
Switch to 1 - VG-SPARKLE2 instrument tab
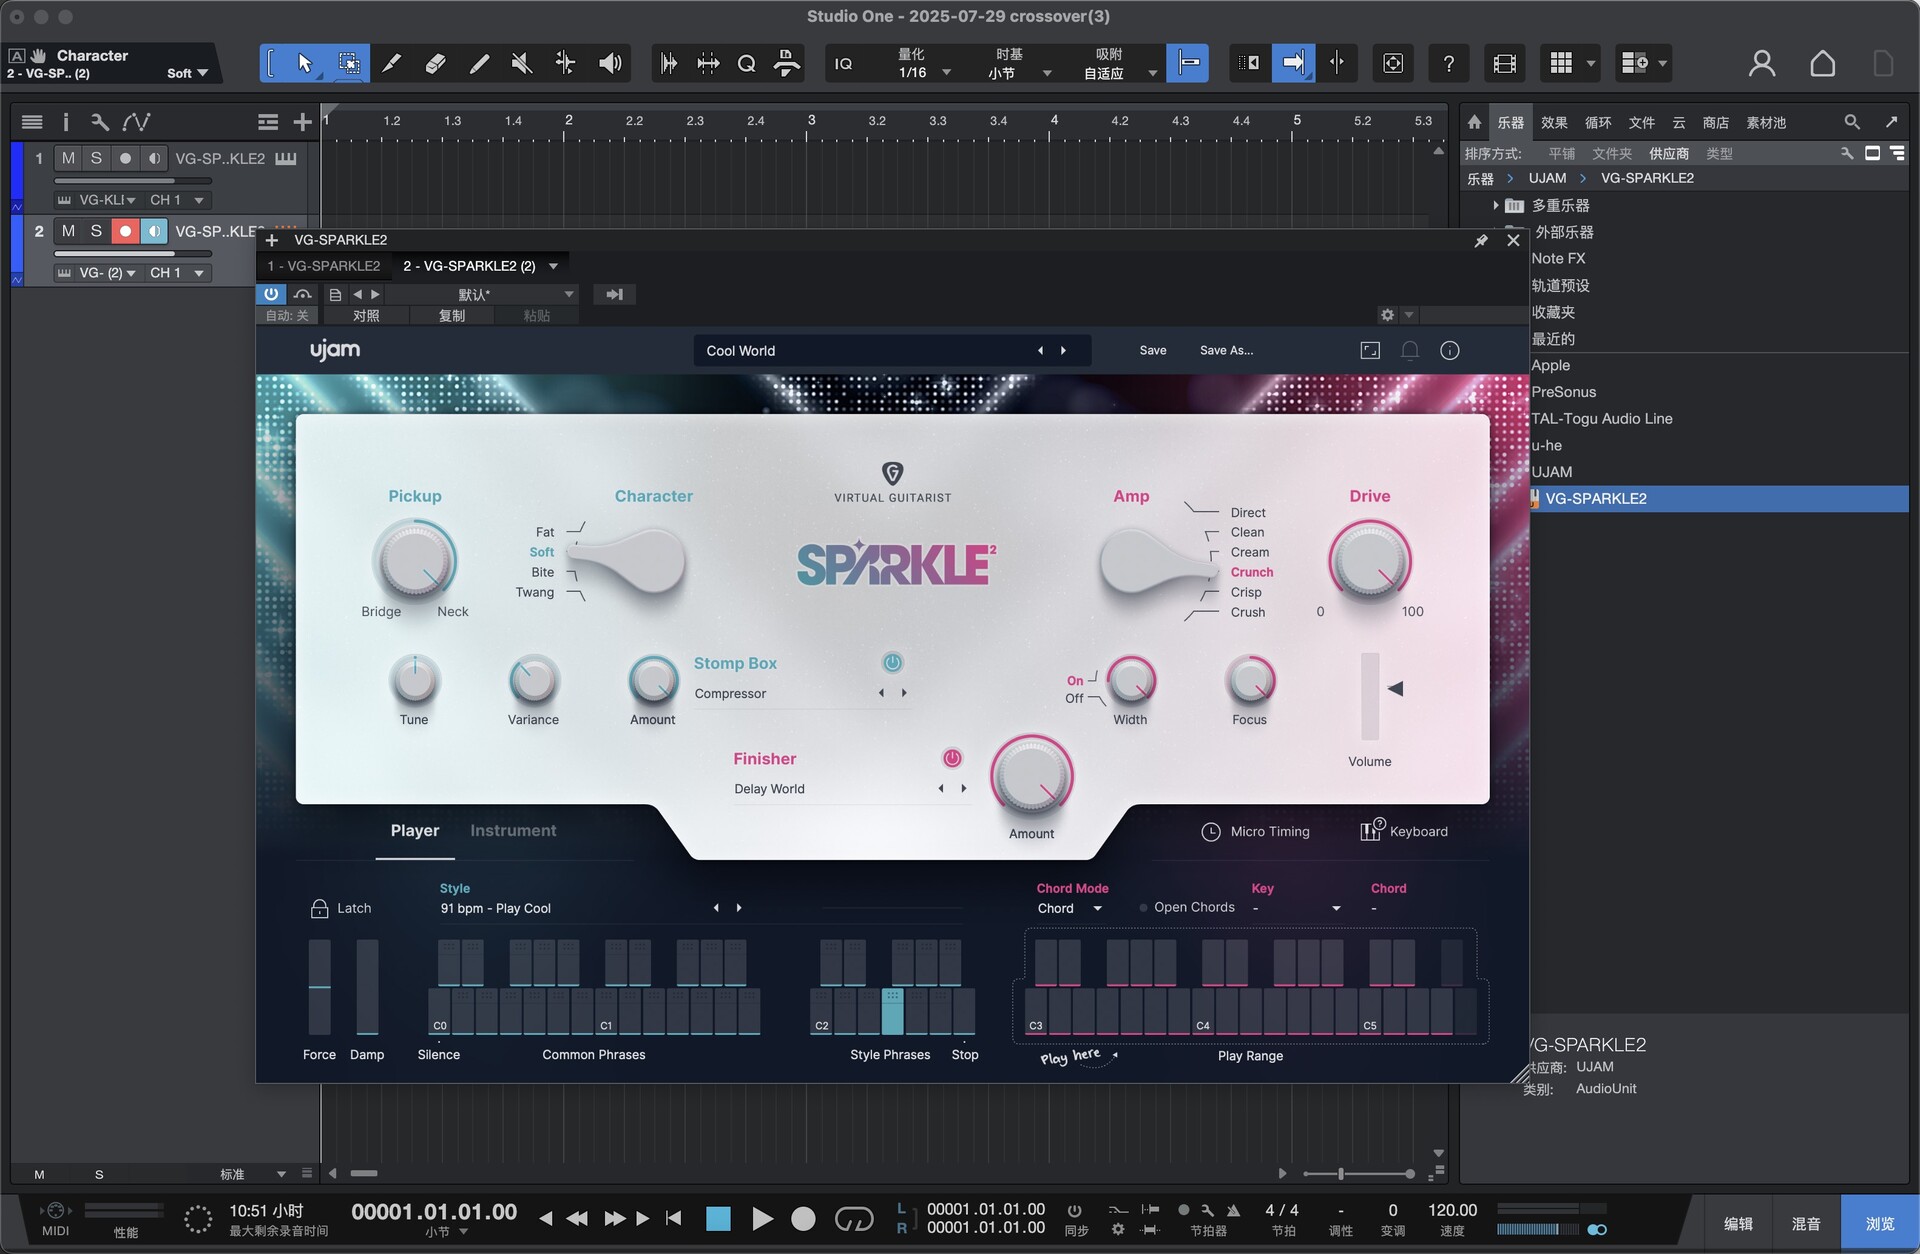324,266
